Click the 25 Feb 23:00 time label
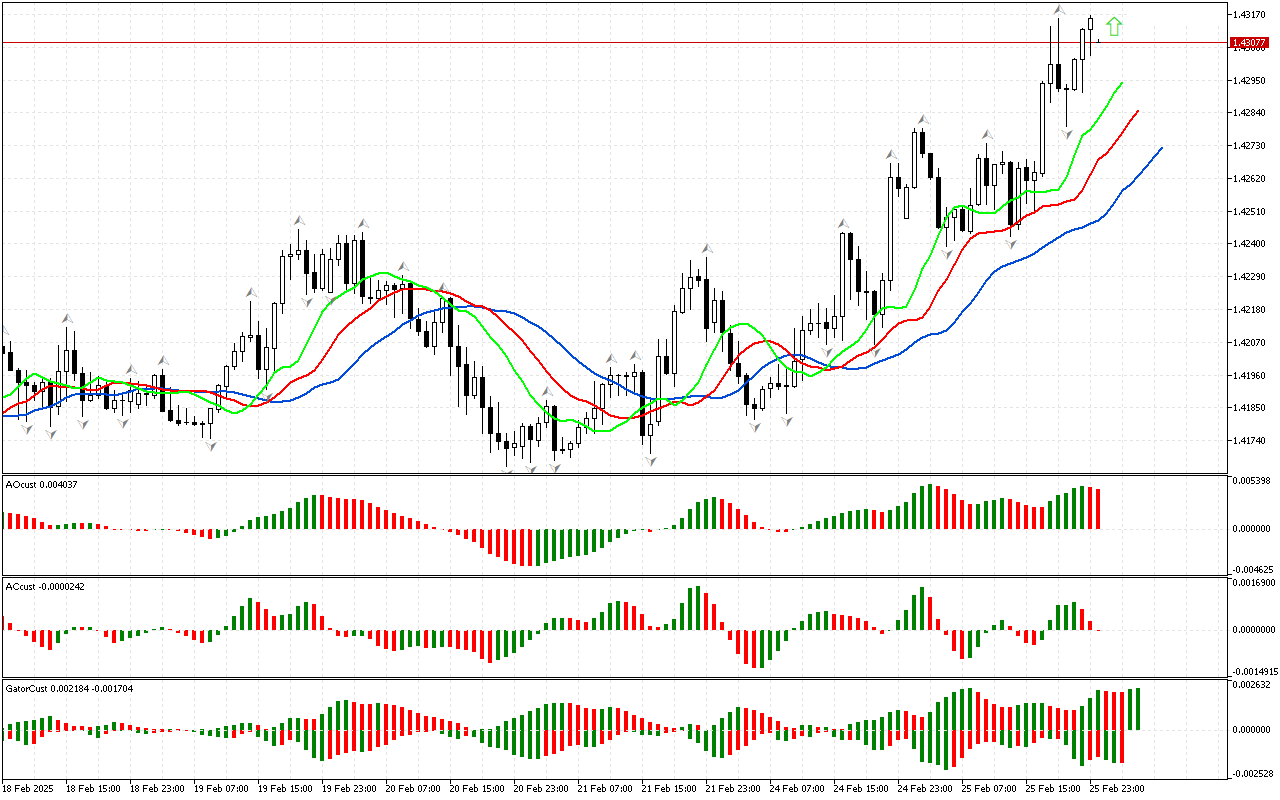The height and width of the screenshot is (800, 1280). tap(1116, 789)
